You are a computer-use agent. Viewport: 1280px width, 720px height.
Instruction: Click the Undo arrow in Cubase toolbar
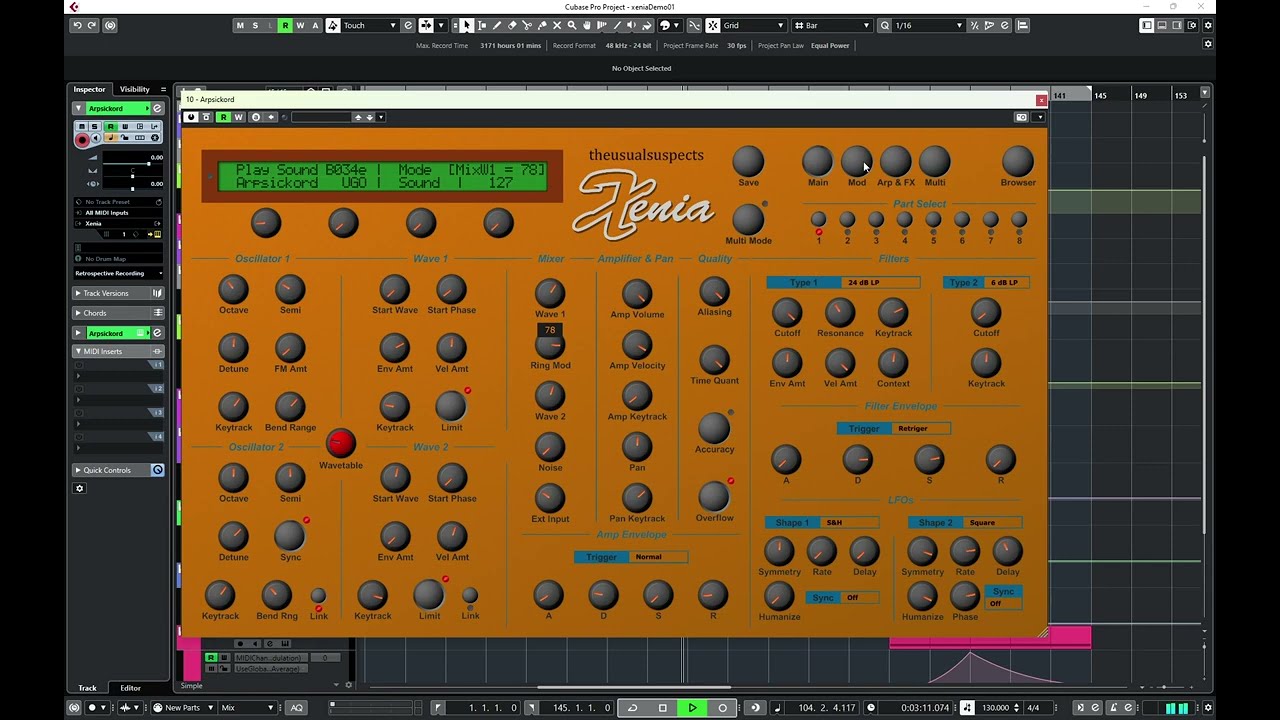click(77, 25)
